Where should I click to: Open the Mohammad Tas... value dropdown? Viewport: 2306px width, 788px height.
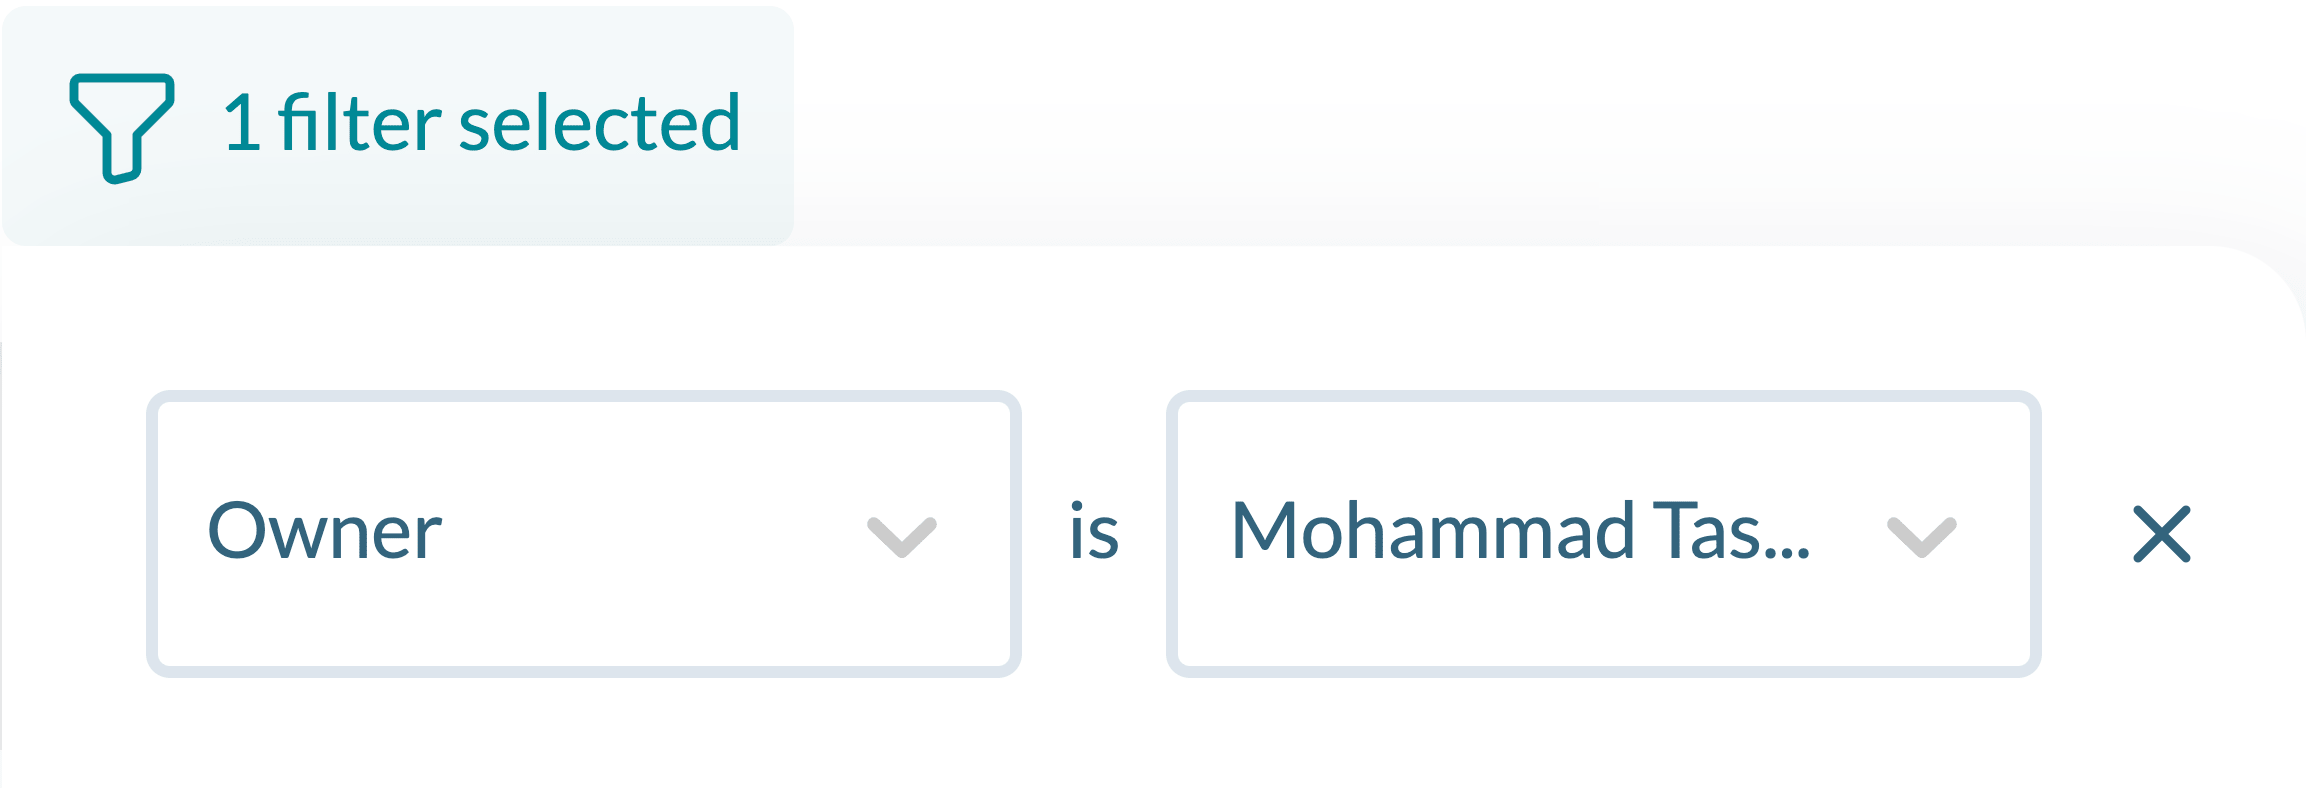pyautogui.click(x=1603, y=534)
